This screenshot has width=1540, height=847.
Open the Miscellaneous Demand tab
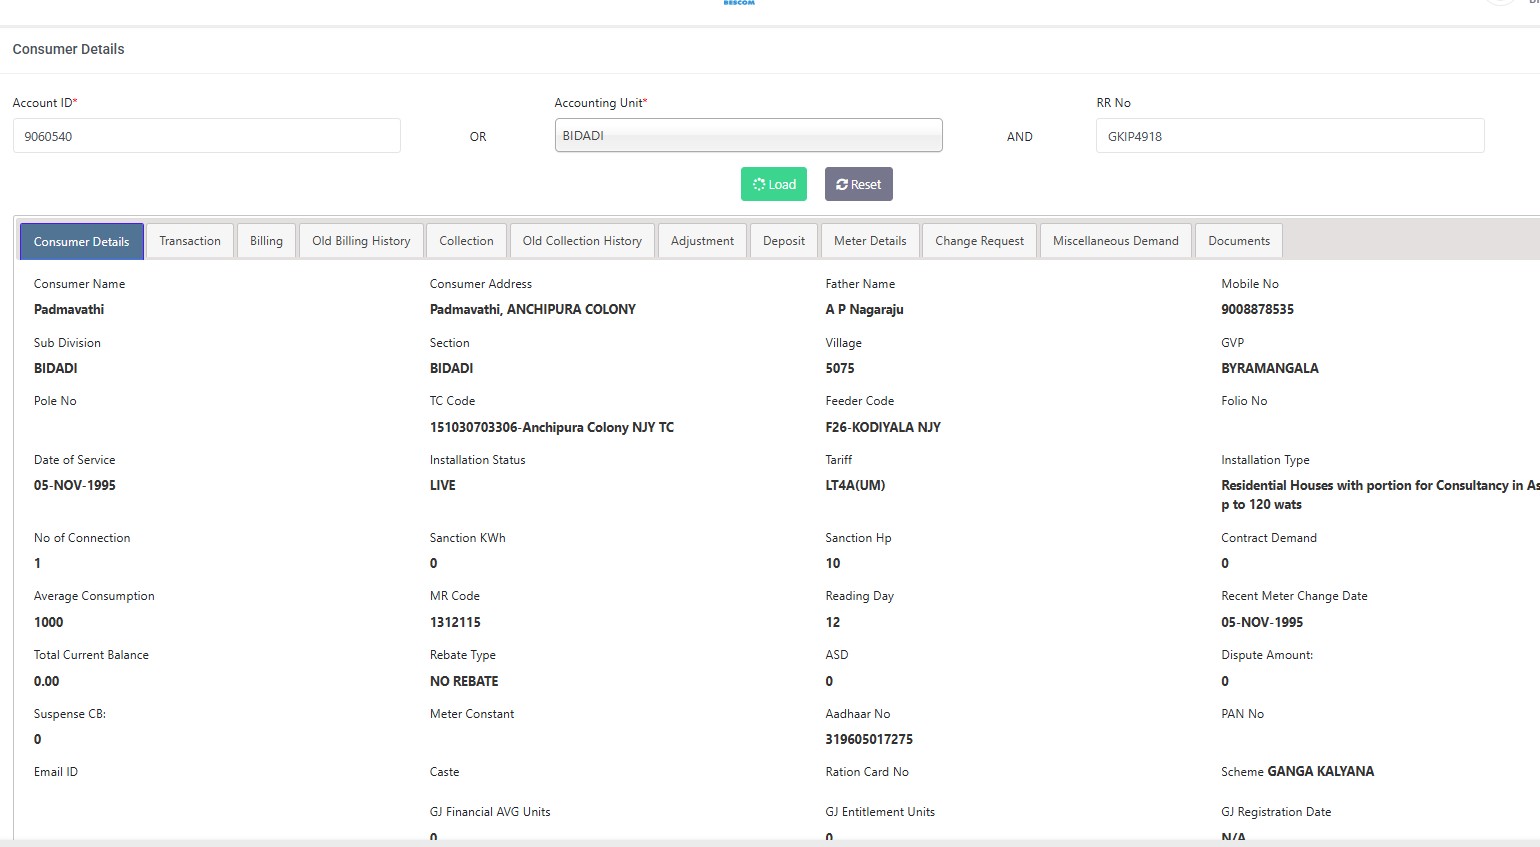(1116, 241)
